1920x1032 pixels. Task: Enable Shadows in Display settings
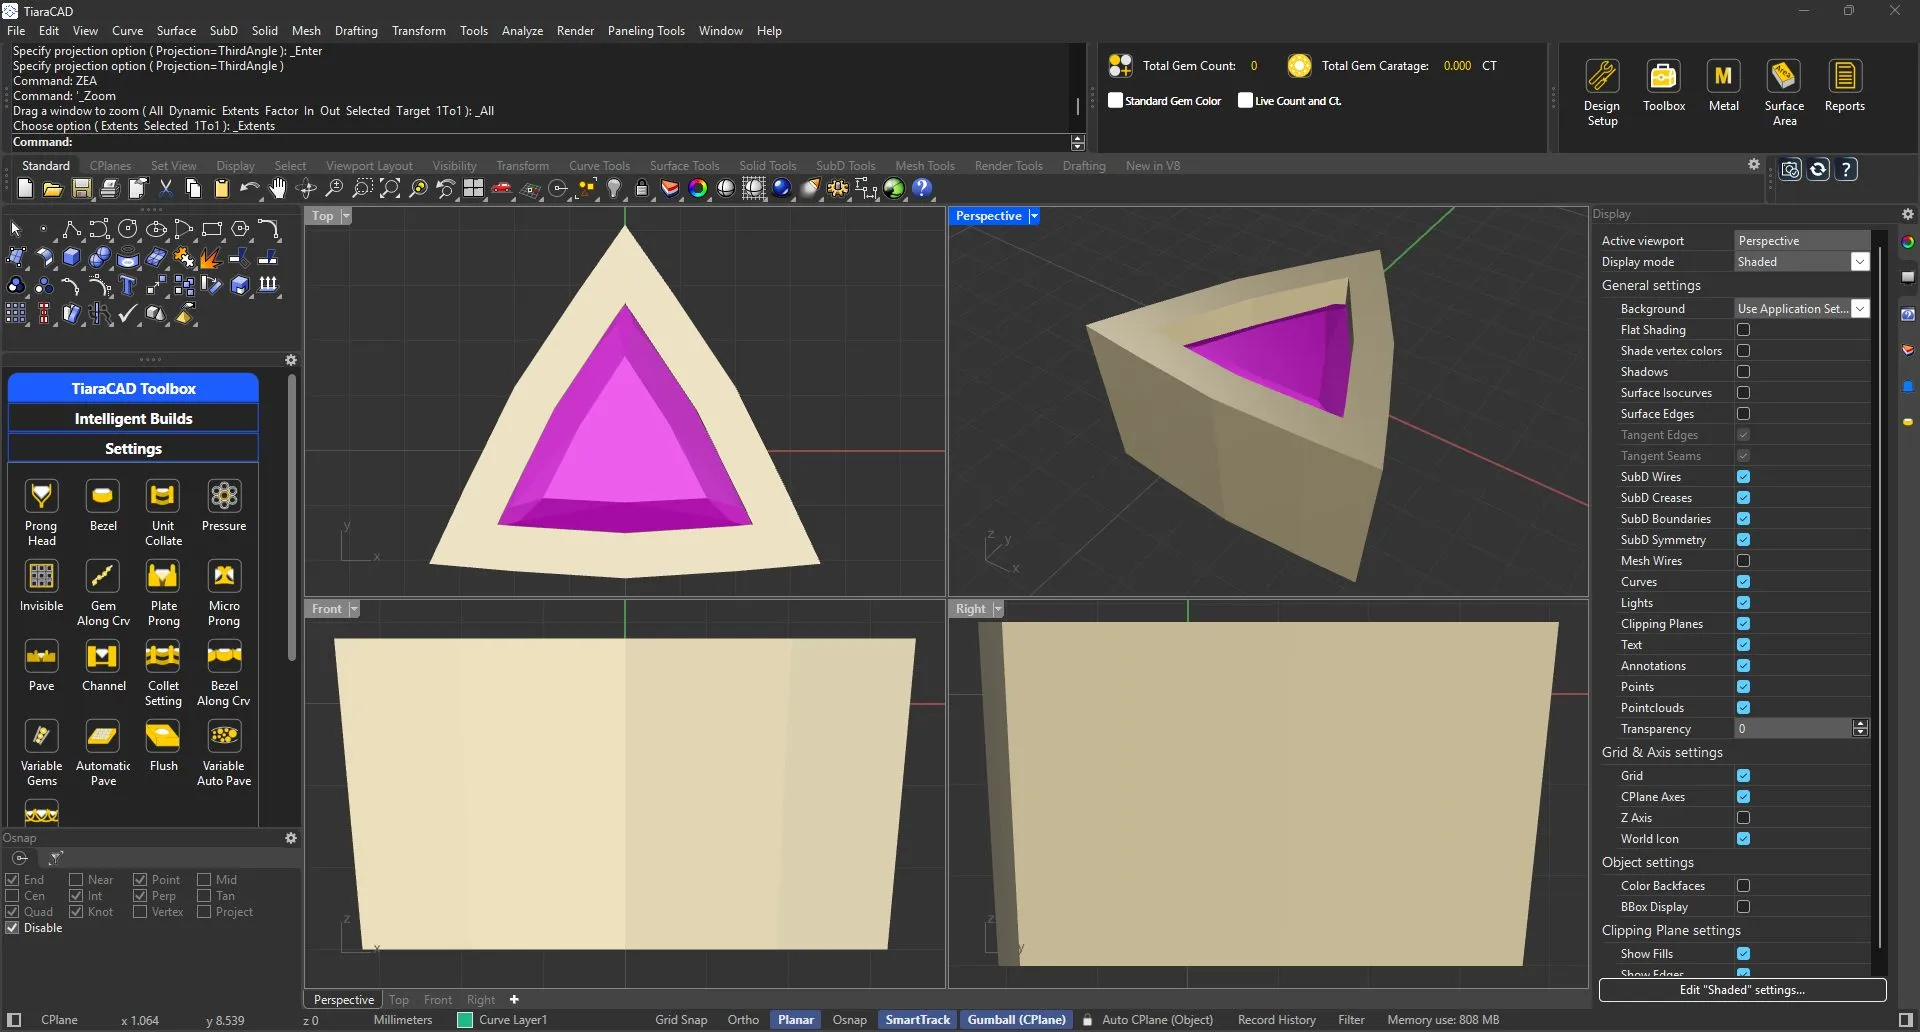(x=1744, y=371)
